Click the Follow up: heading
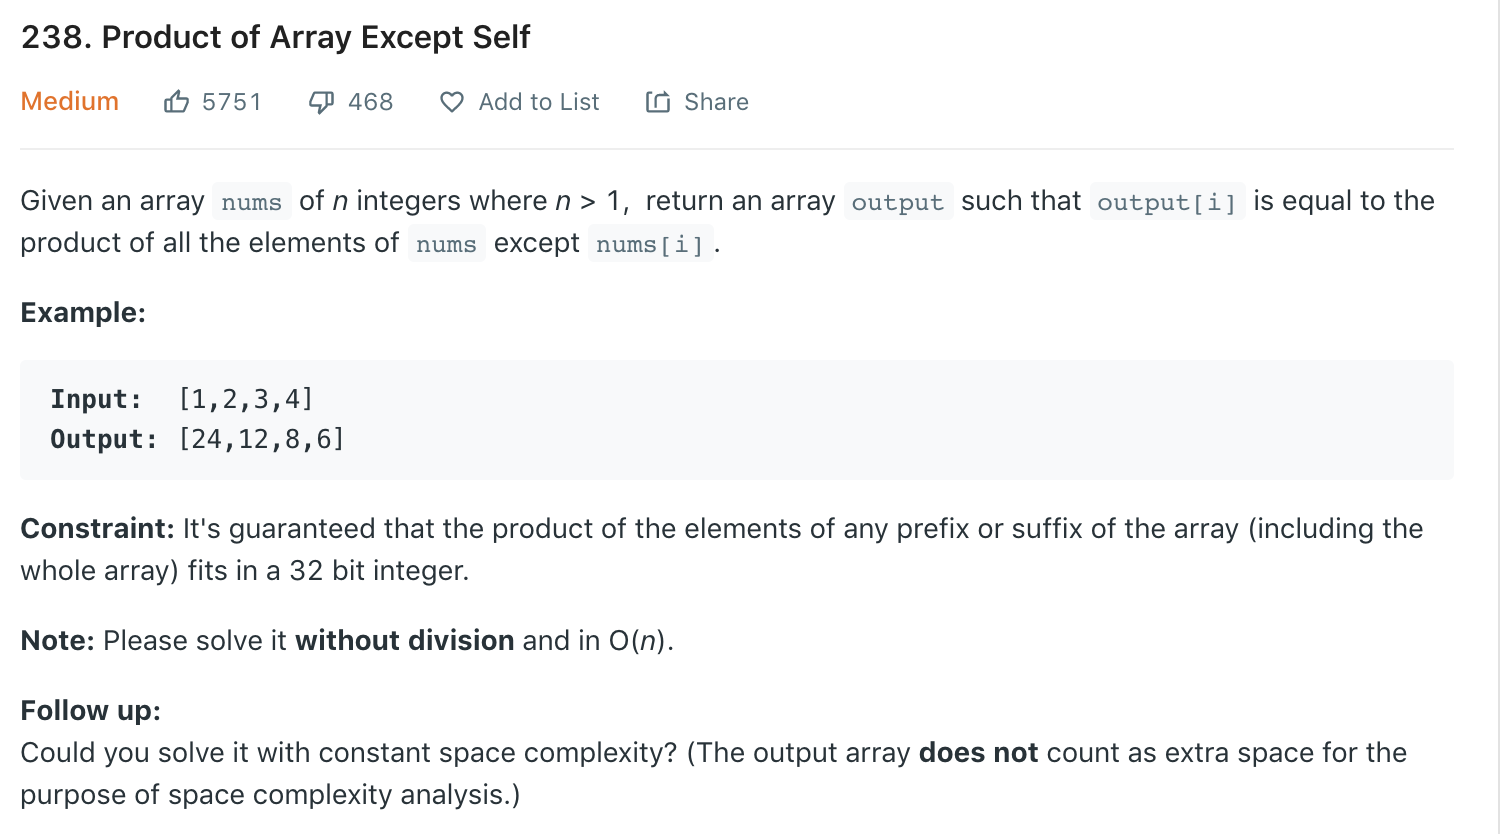 click(91, 710)
